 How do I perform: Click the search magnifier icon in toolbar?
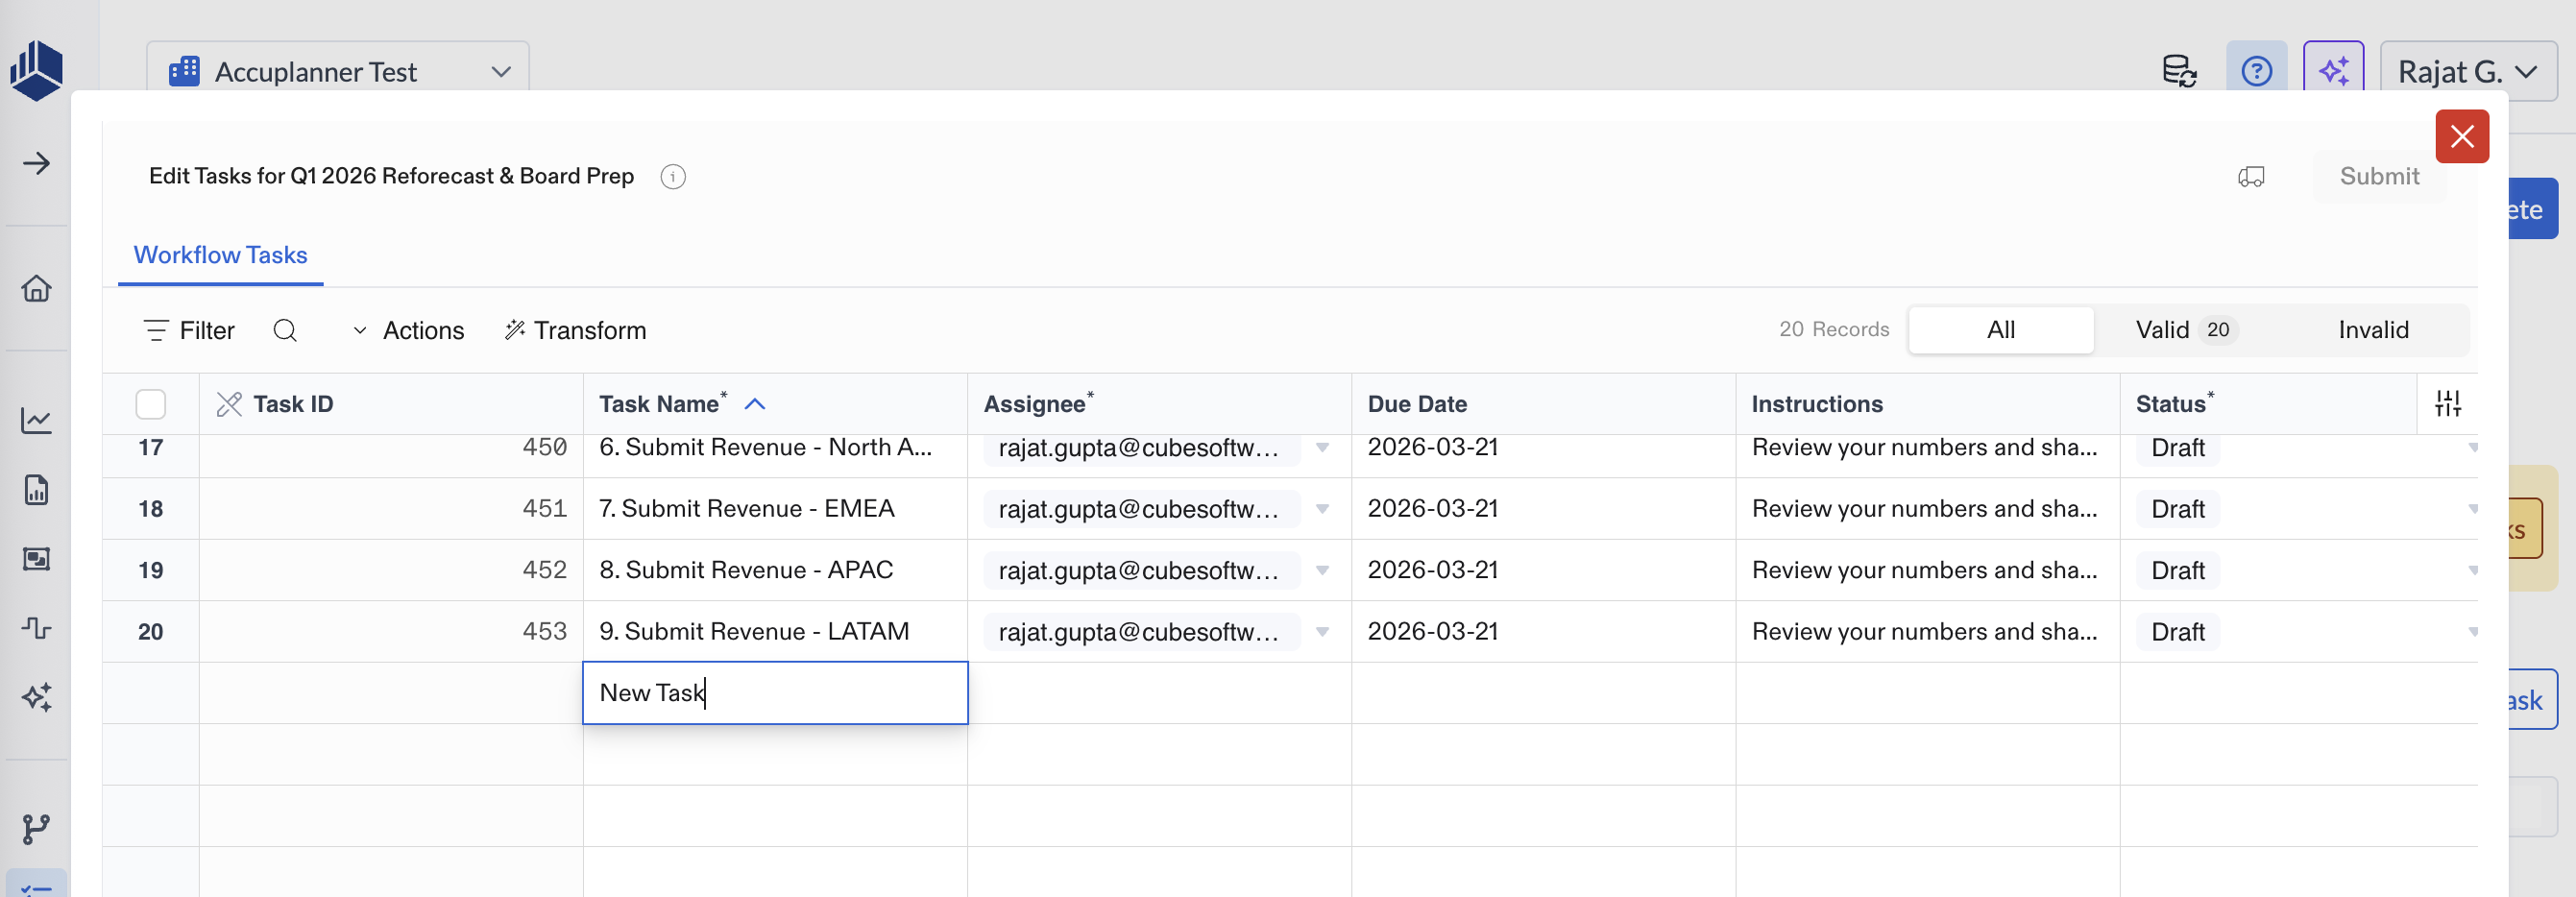(x=285, y=330)
